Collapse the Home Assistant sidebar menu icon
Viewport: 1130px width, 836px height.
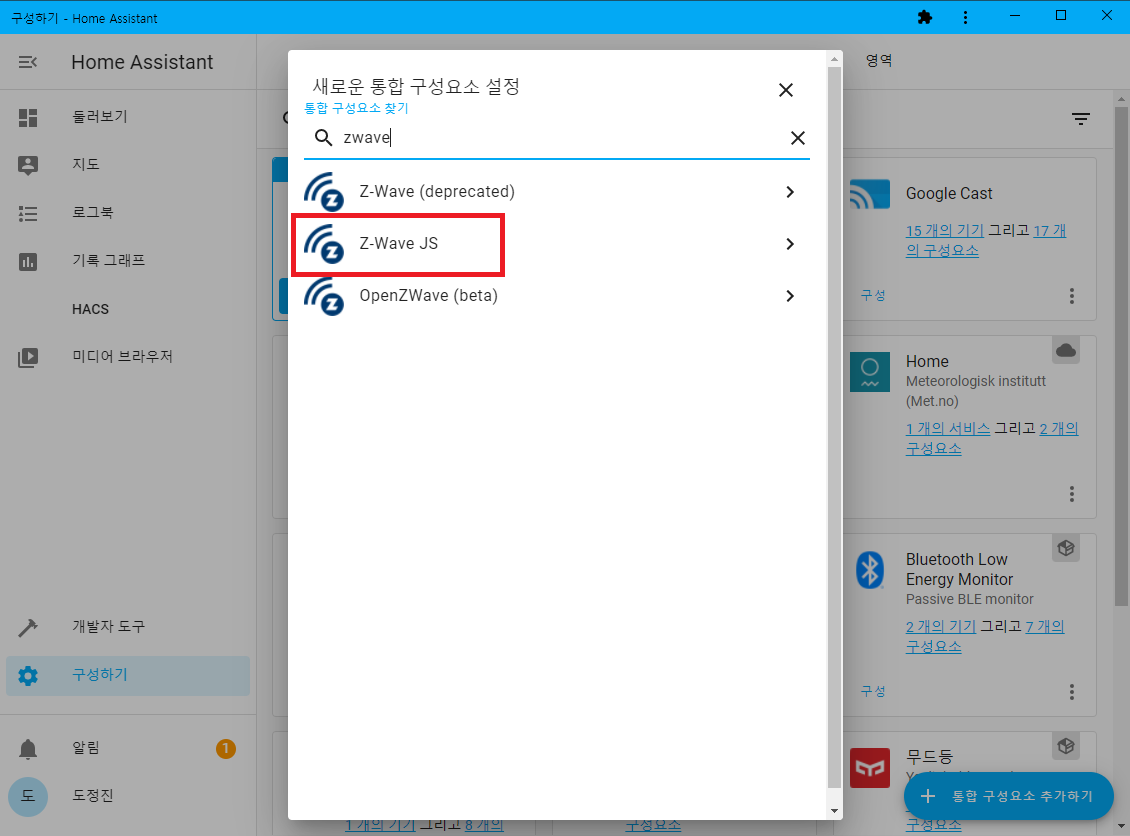[27, 62]
